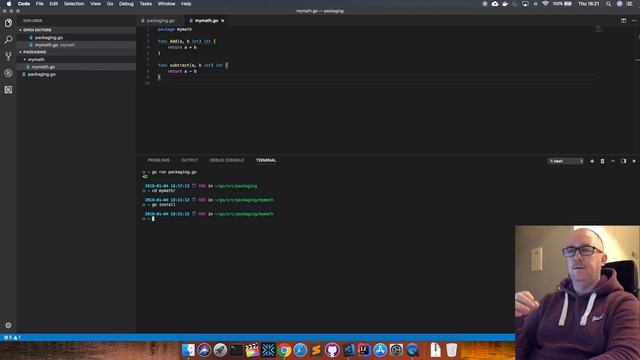This screenshot has height=360, width=640.
Task: Open Notification Center in menu bar
Action: (630, 4)
